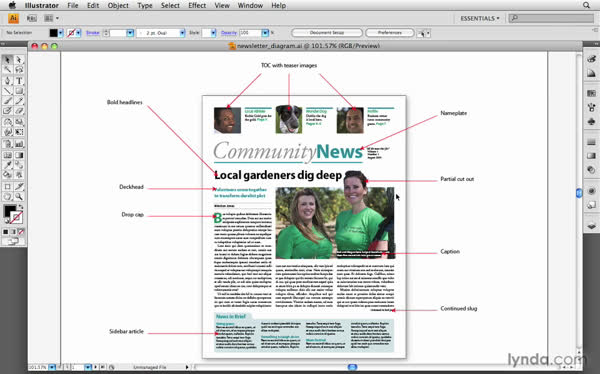This screenshot has width=600, height=374.
Task: Toggle the default fill and stroke icon
Action: 7,220
